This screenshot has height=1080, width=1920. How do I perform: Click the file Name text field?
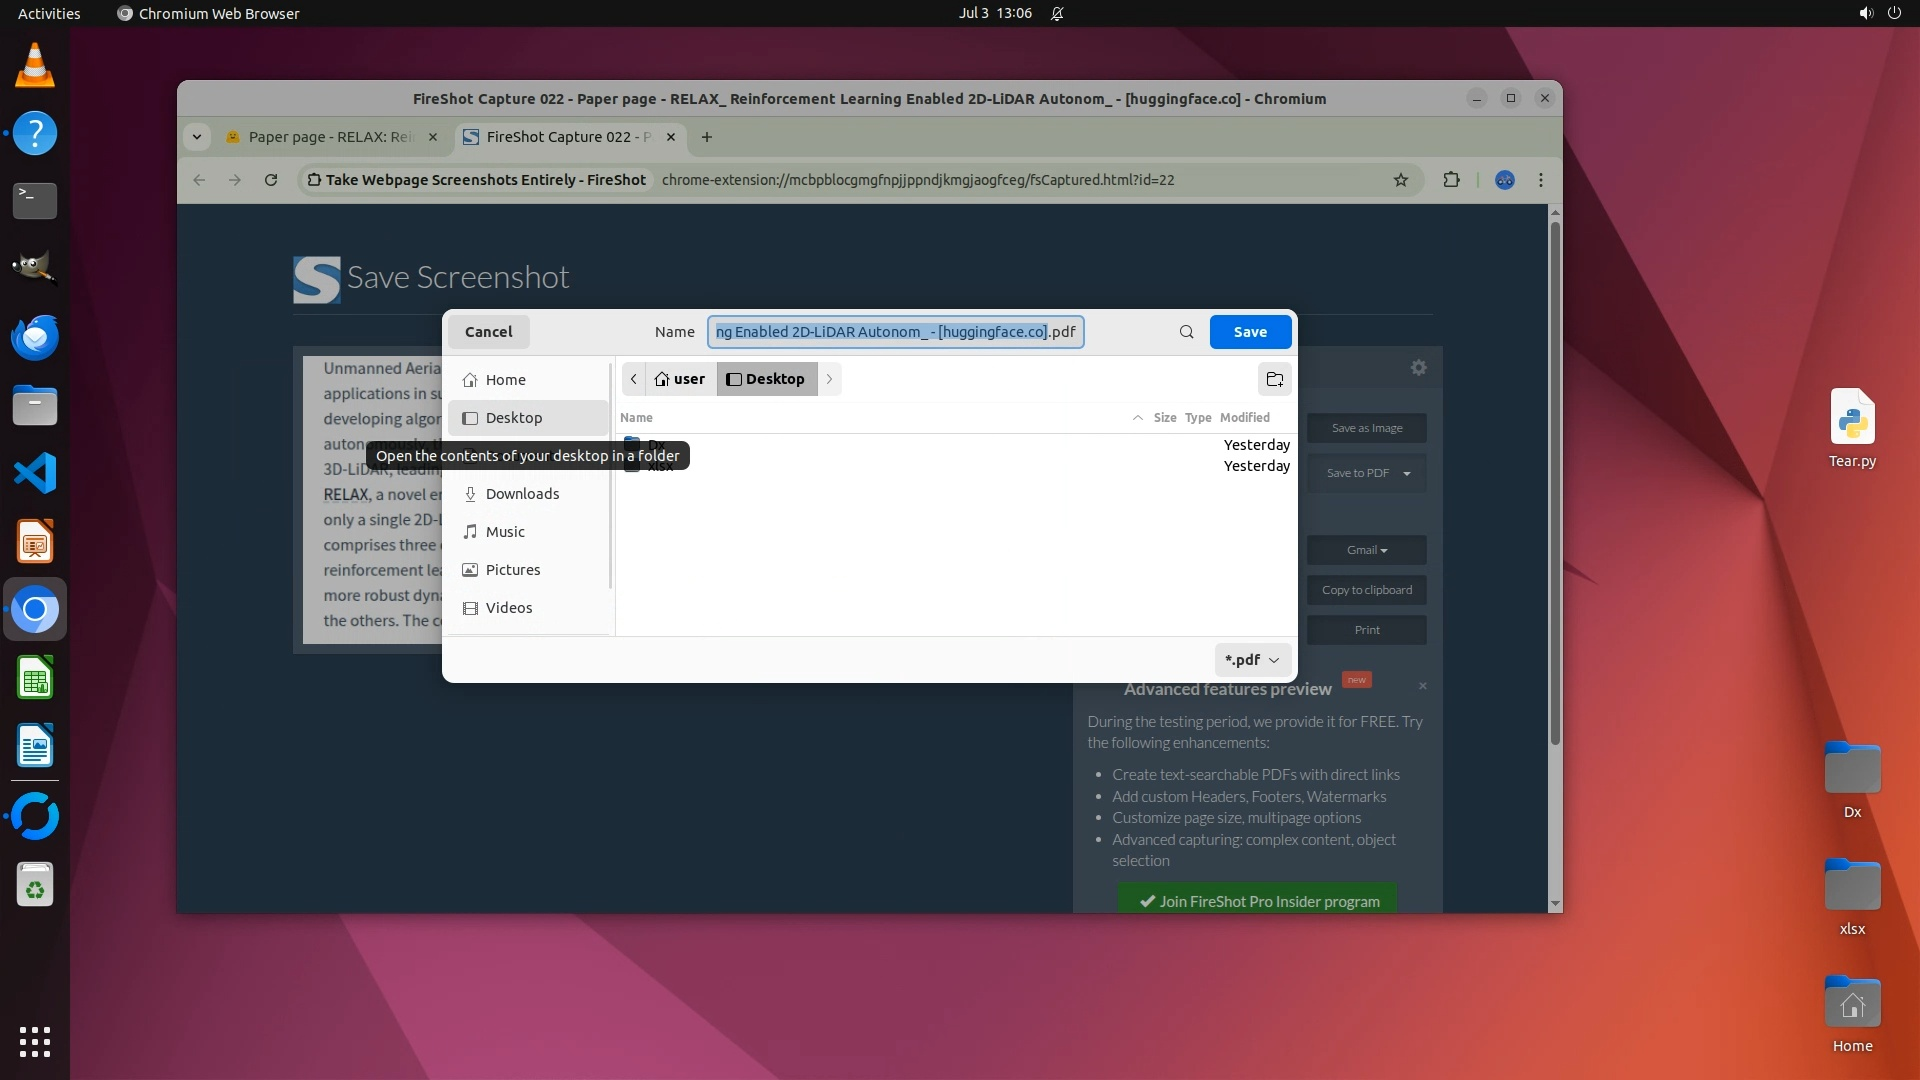point(895,332)
